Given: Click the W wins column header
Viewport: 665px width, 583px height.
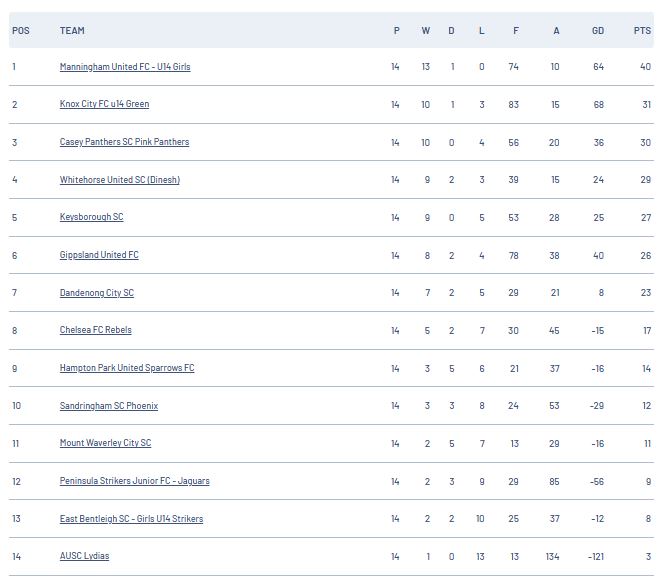Looking at the screenshot, I should pyautogui.click(x=426, y=31).
